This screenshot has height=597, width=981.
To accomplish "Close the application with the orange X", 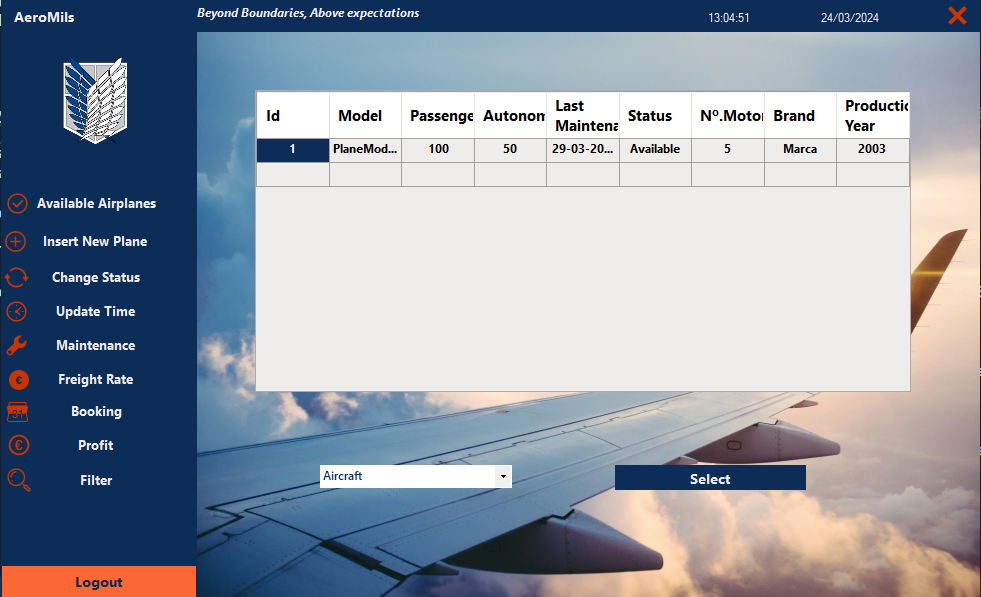I will point(957,15).
